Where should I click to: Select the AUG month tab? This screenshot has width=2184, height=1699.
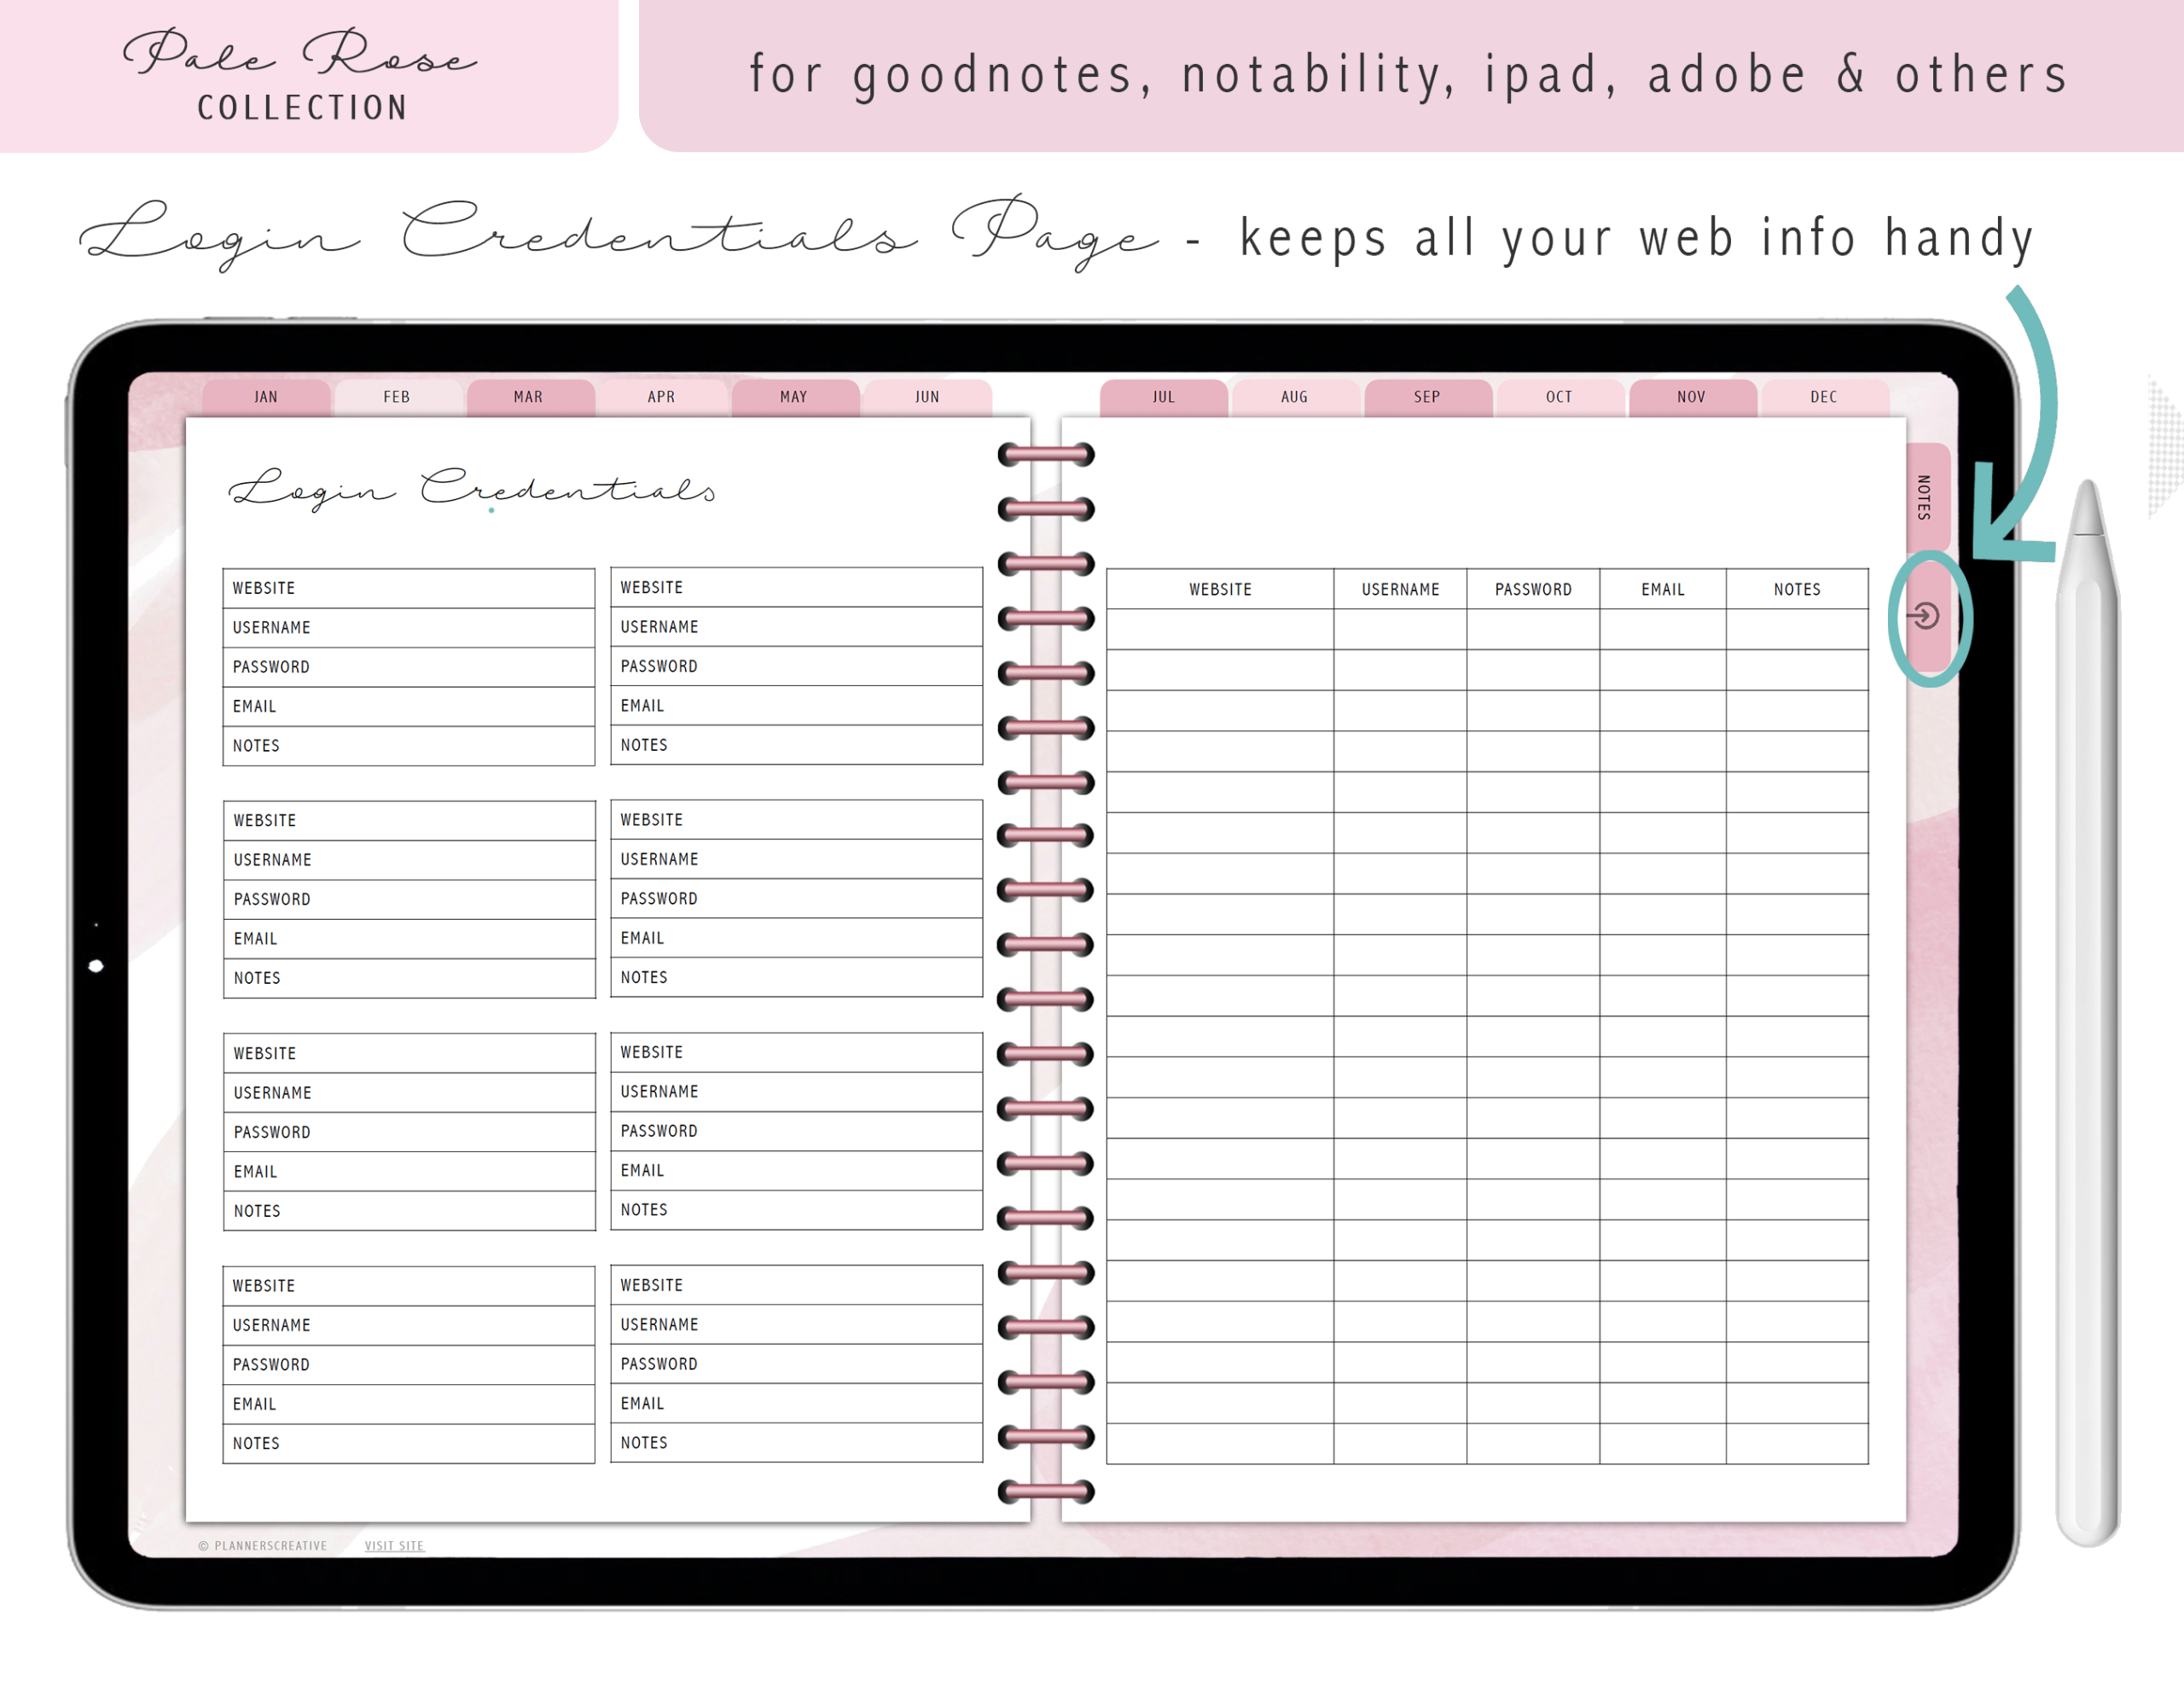[1295, 397]
